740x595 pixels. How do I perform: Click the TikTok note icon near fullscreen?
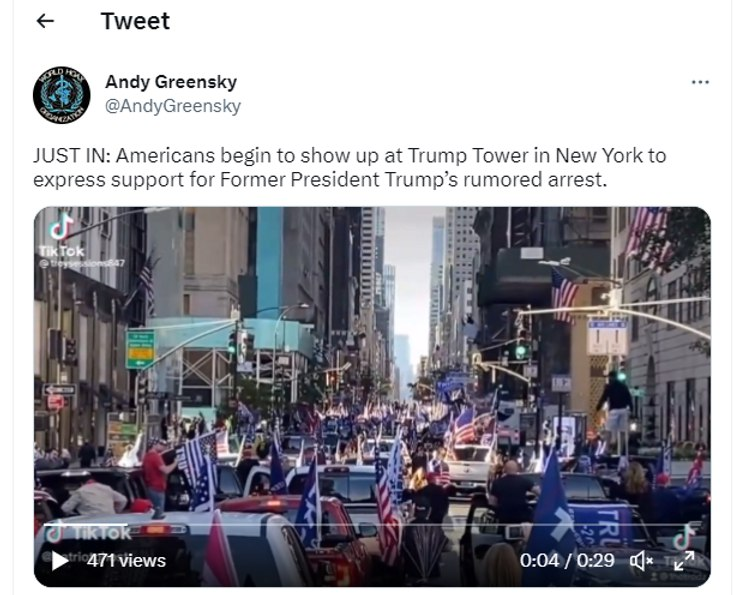683,537
